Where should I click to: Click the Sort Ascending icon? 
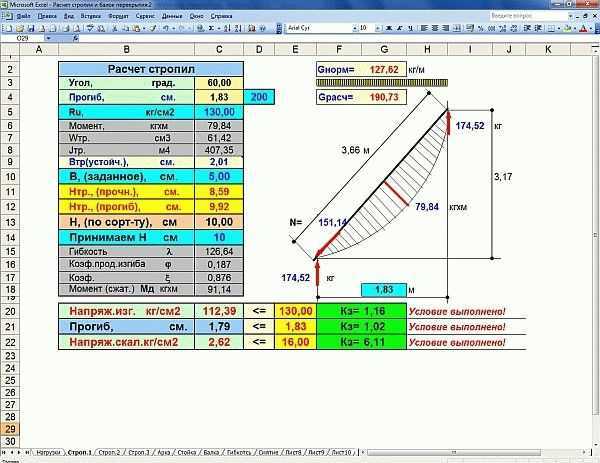click(x=227, y=28)
